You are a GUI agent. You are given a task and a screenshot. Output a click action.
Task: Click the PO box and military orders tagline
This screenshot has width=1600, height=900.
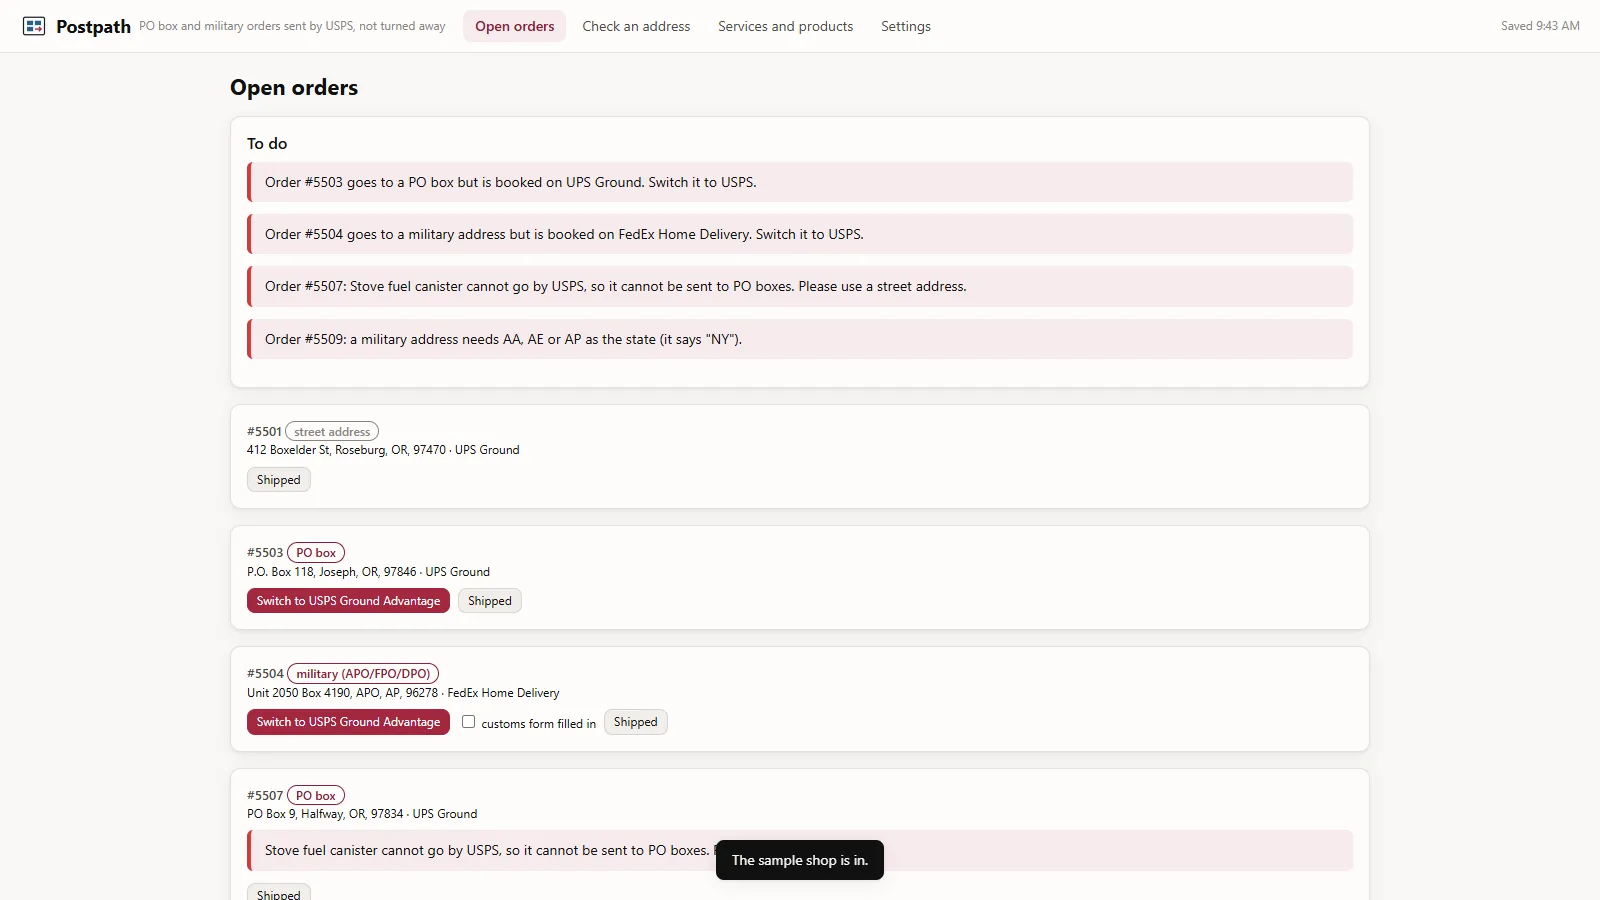[292, 26]
